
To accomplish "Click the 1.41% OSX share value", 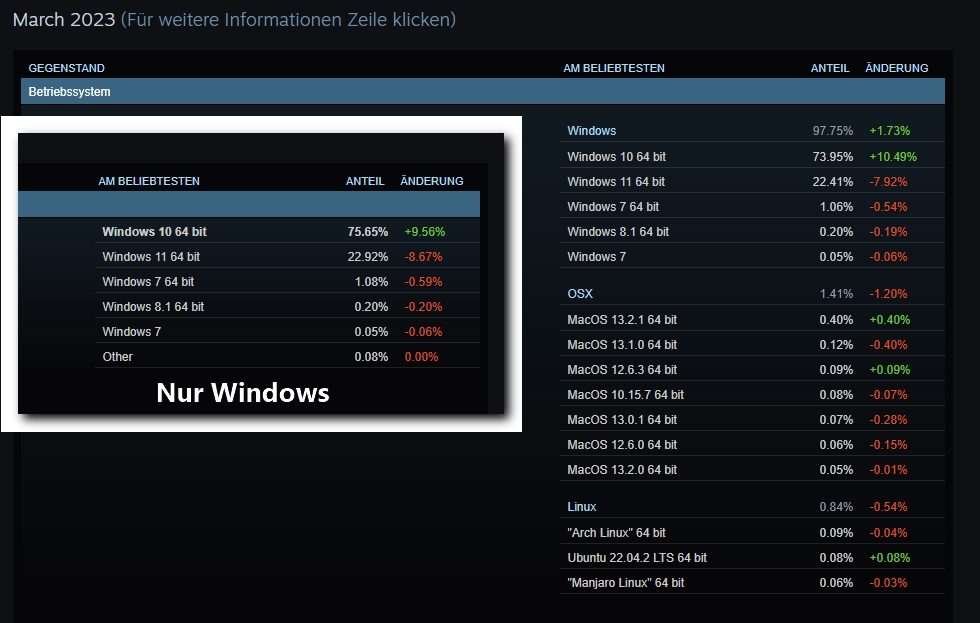I will pos(836,294).
